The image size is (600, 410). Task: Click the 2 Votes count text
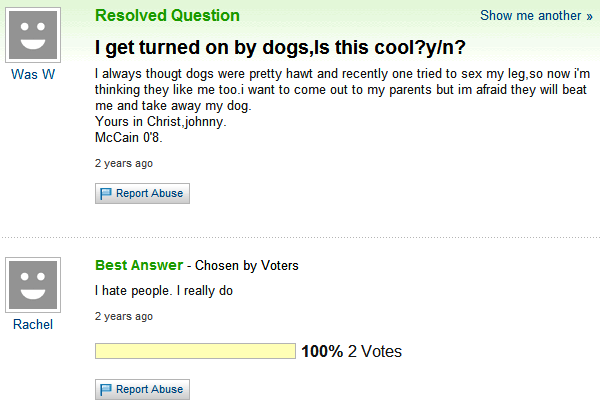[375, 351]
